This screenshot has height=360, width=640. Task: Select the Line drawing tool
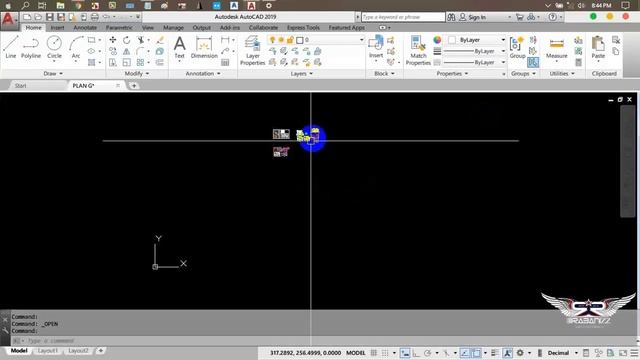click(x=11, y=47)
